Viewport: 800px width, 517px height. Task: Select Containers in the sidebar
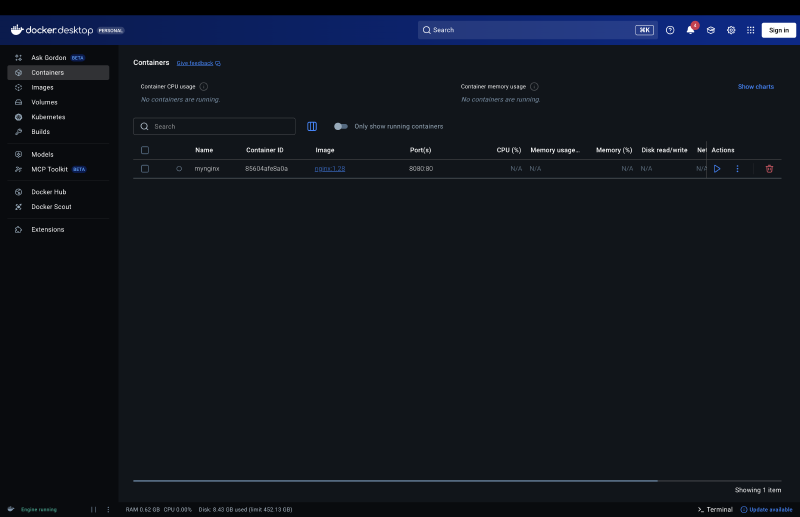coord(58,72)
